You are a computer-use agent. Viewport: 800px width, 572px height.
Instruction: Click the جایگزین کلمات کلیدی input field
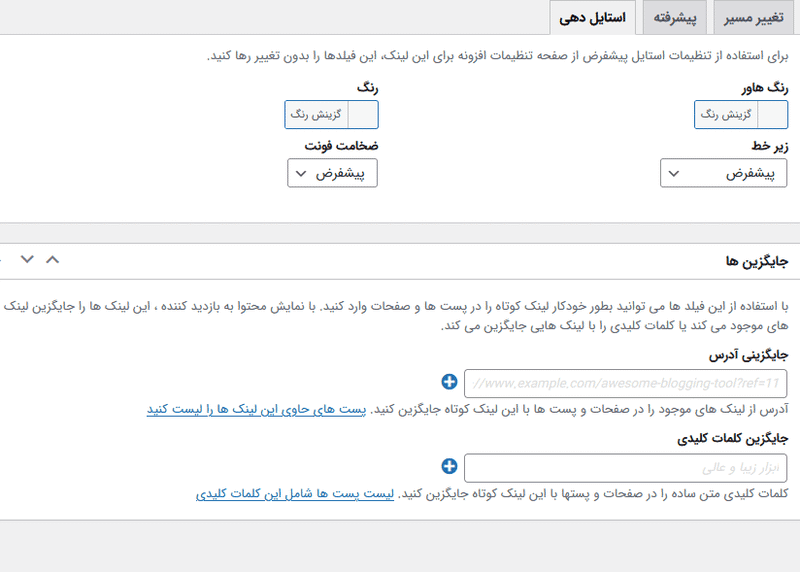626,468
